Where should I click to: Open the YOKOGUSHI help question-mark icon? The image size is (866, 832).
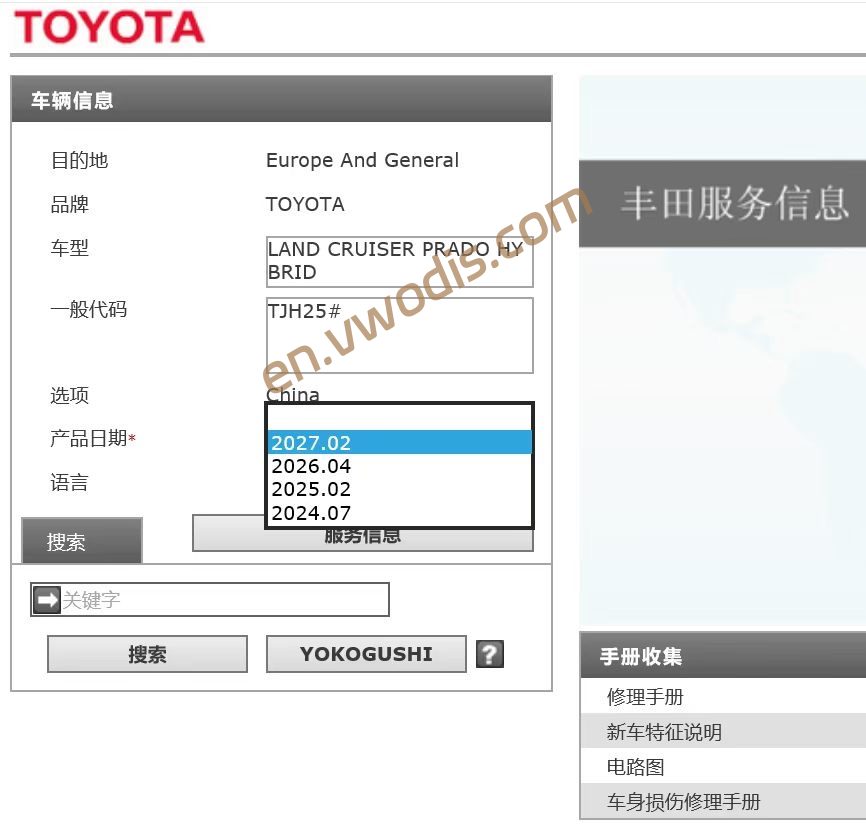[490, 654]
